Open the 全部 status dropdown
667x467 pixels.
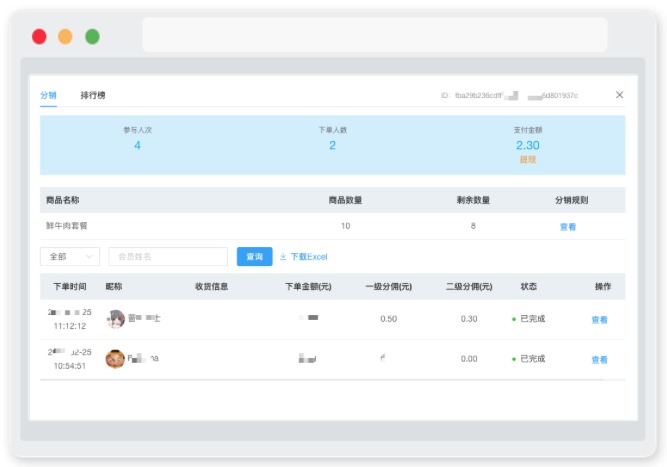70,256
